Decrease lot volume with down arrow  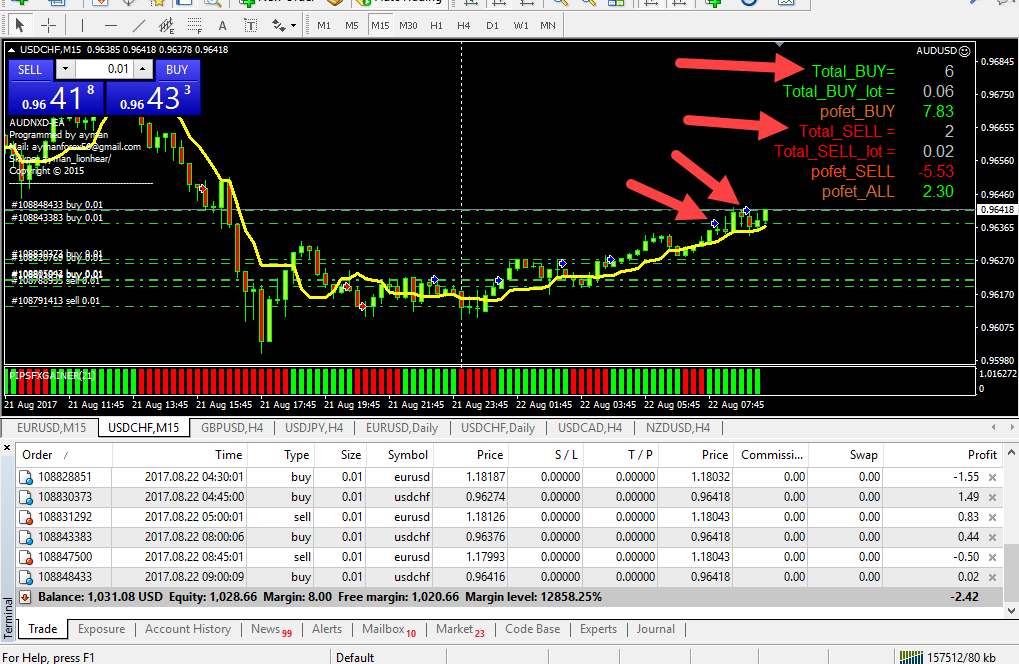click(x=65, y=69)
